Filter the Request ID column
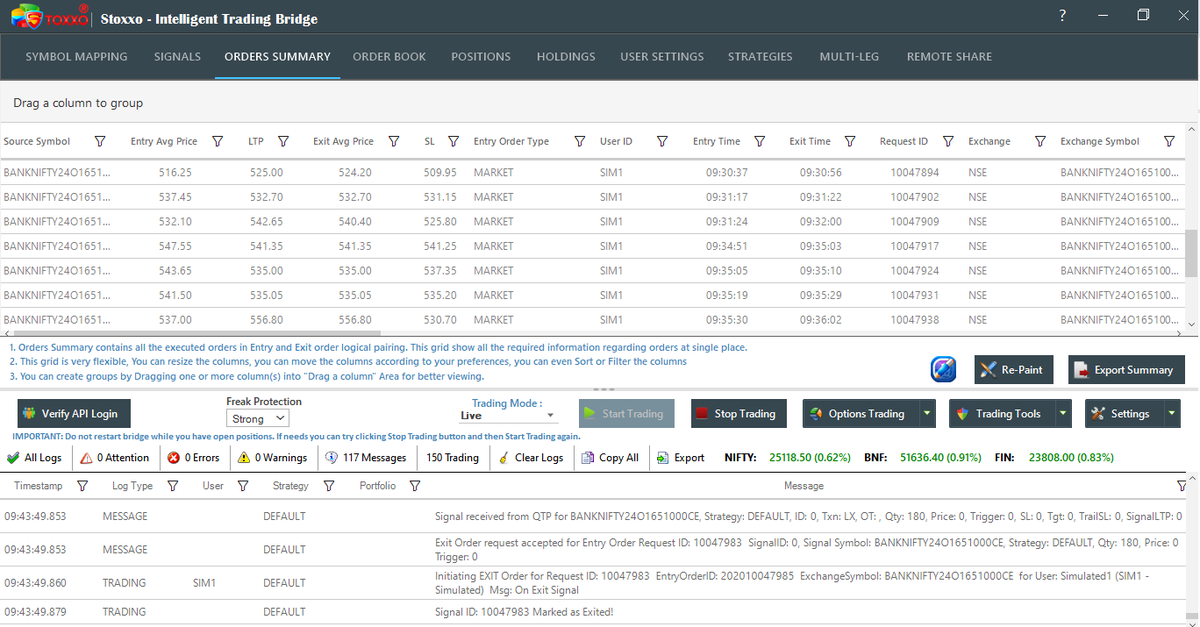Viewport: 1200px width, 627px height. point(948,142)
